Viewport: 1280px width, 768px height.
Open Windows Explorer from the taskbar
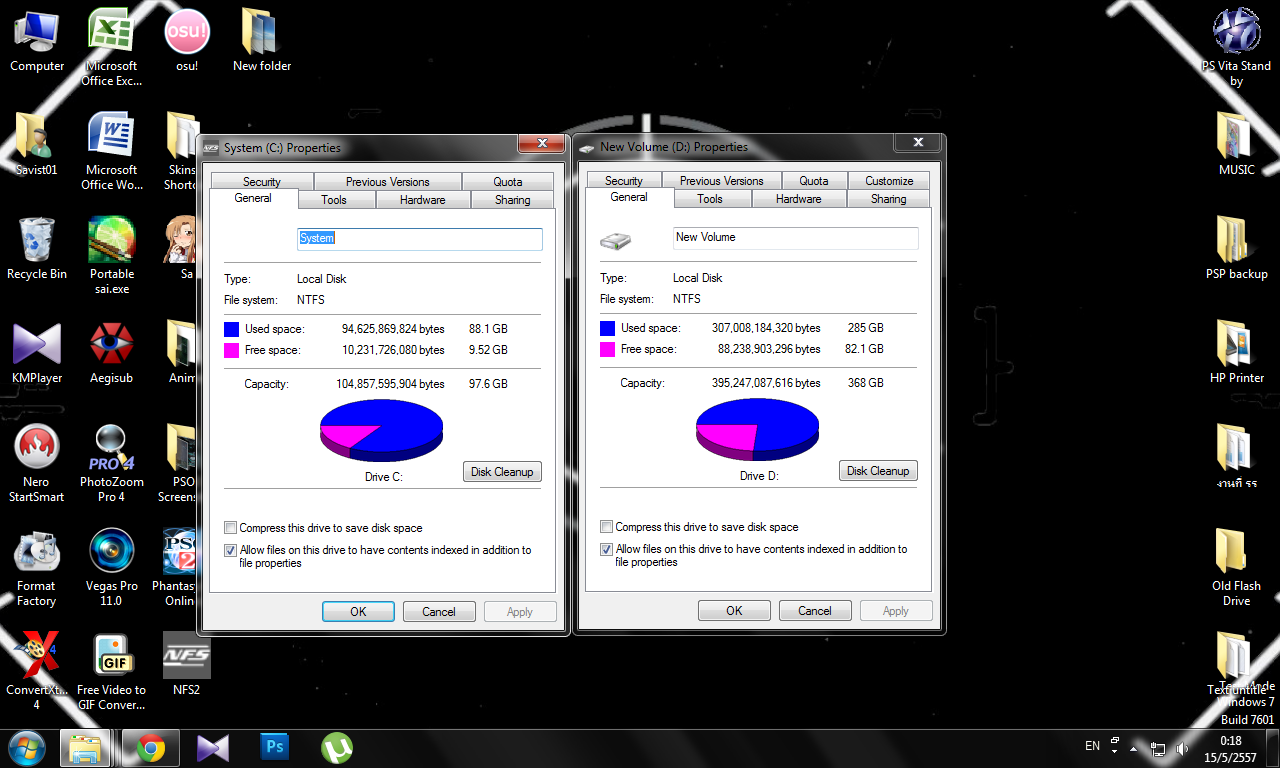[x=85, y=748]
